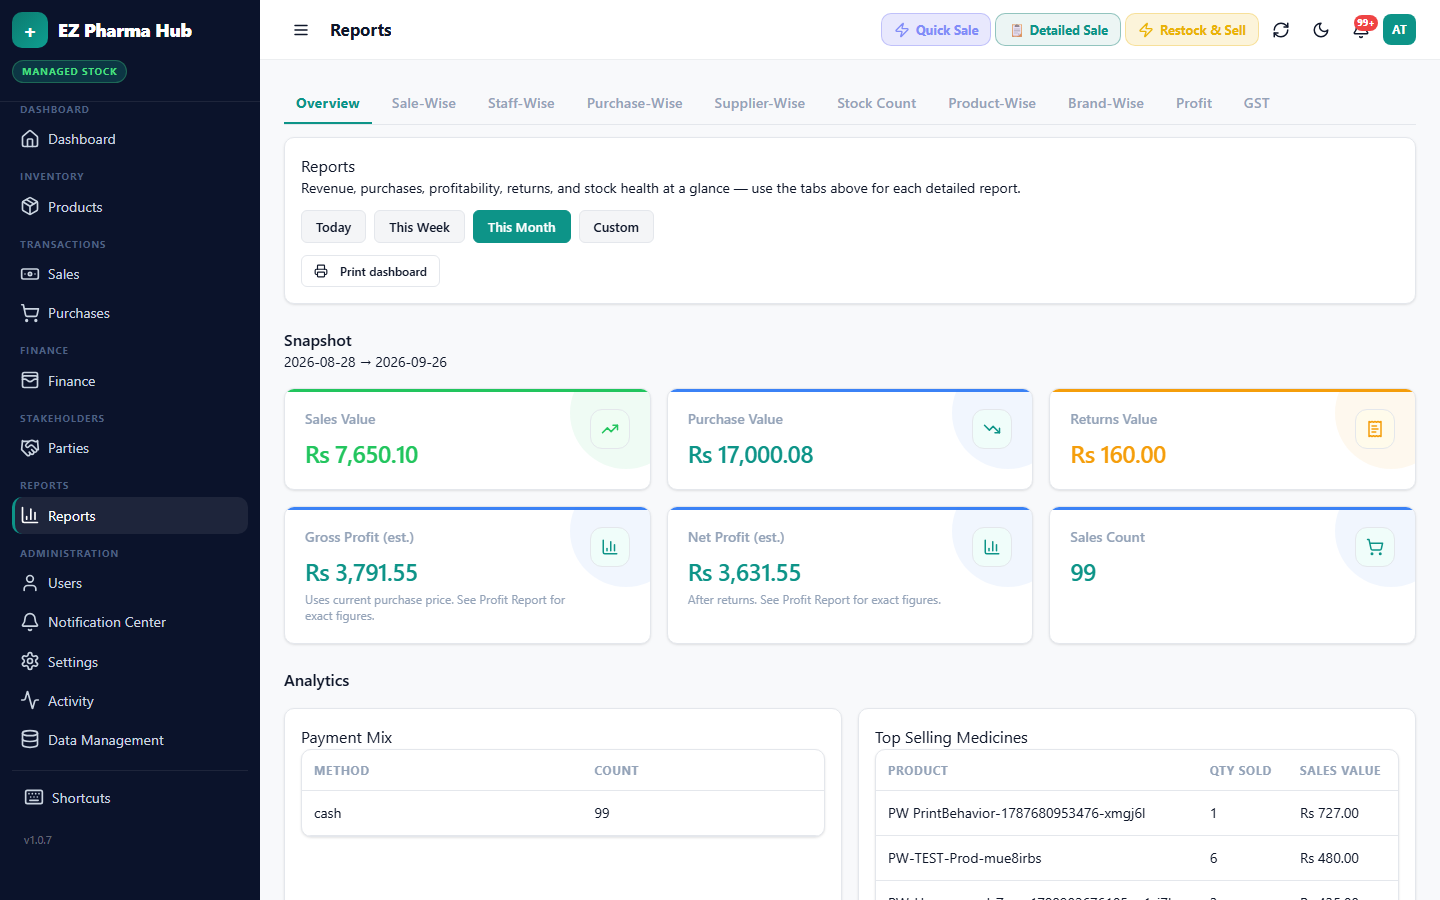Open the Finance section
Viewport: 1440px width, 900px height.
coord(130,381)
